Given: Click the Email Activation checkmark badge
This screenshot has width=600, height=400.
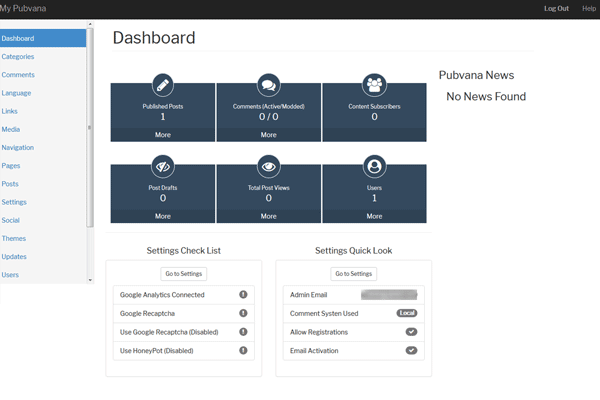Looking at the screenshot, I should coord(411,350).
